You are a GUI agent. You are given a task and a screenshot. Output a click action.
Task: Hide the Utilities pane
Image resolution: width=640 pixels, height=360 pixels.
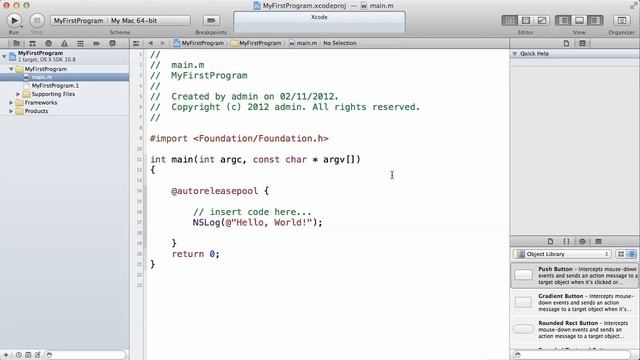595,20
